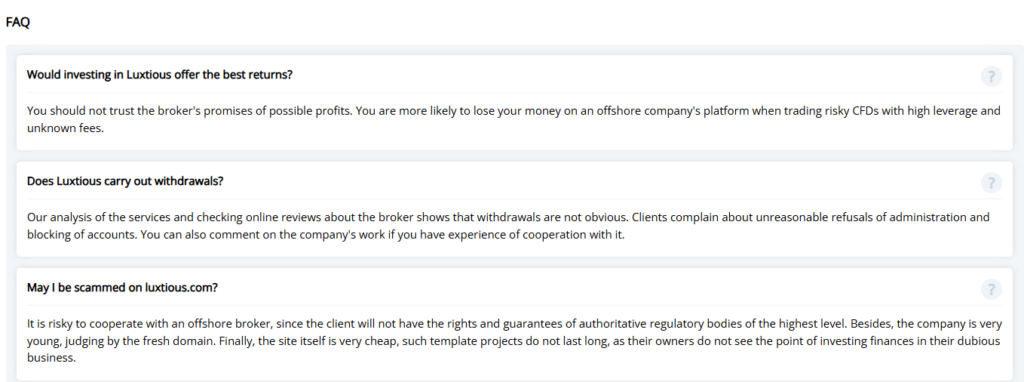Click the 'unknown fees.' text in the first answer
1024x382 pixels.
(x=65, y=129)
